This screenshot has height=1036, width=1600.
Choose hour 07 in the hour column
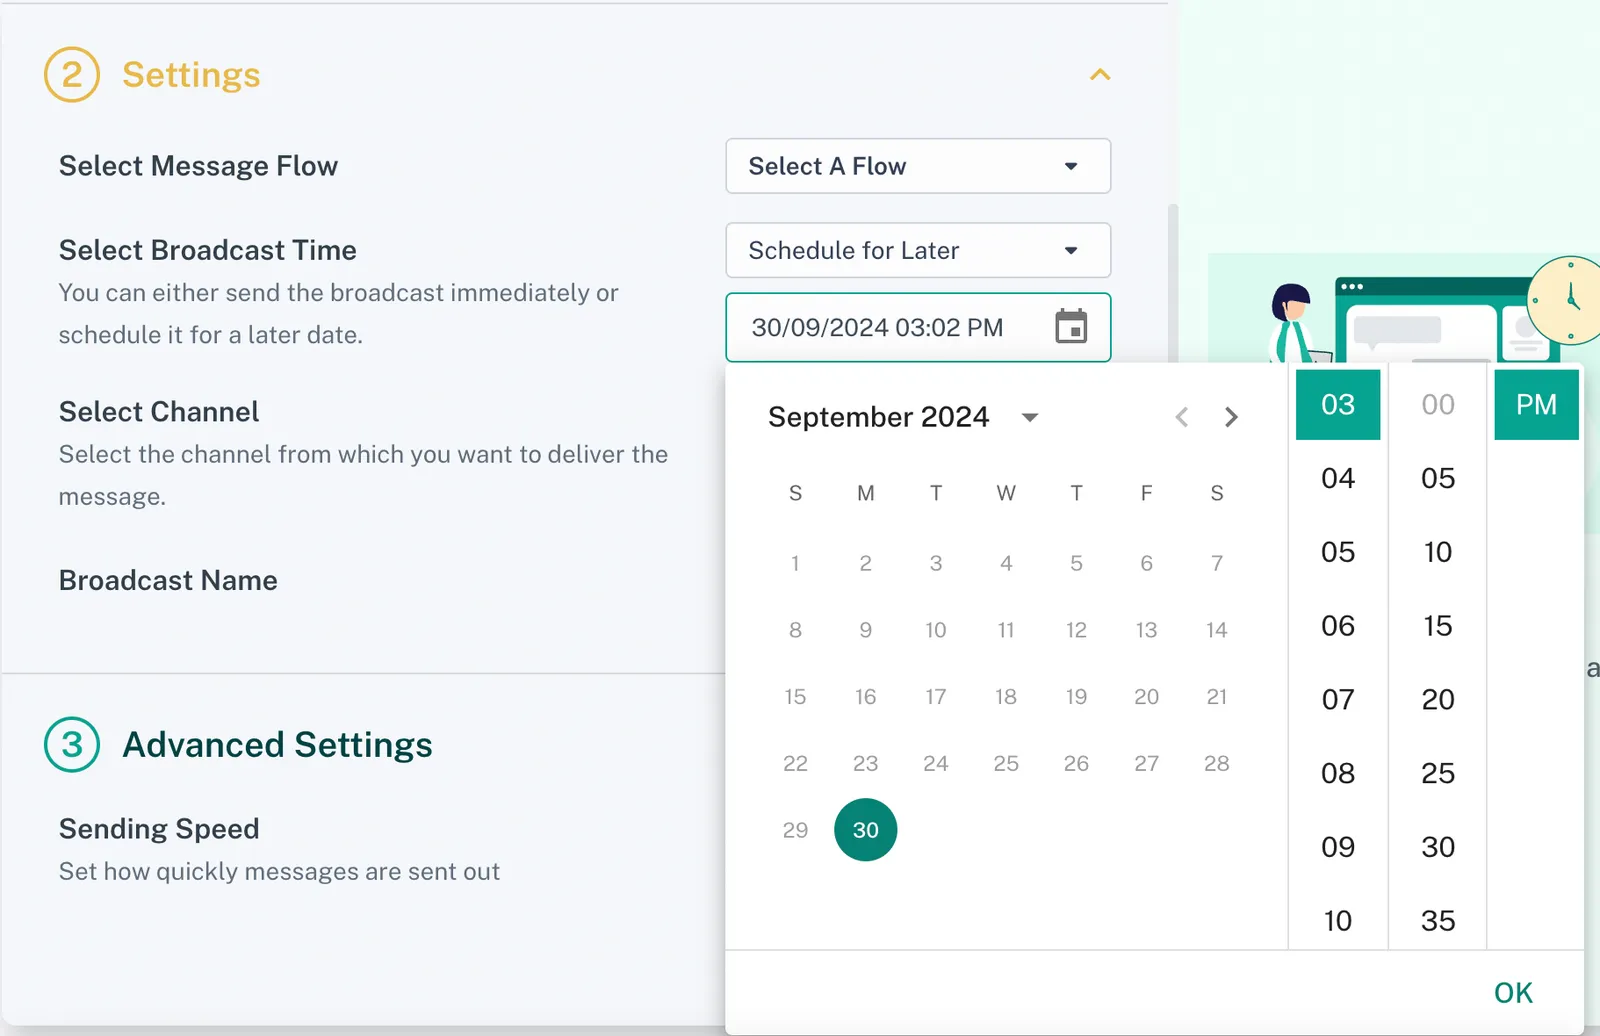(x=1337, y=699)
